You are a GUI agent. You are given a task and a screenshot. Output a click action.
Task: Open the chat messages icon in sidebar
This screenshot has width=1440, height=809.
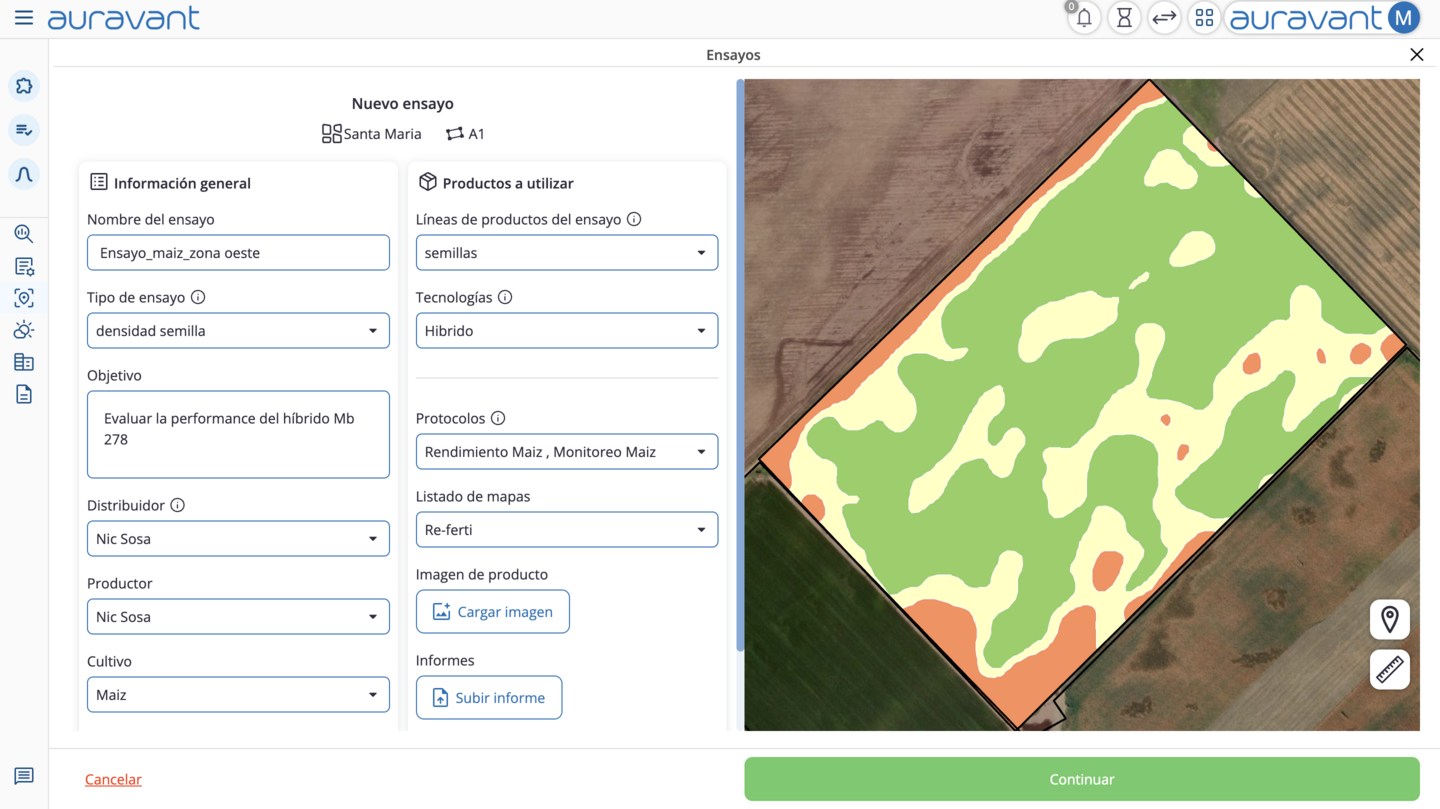pos(24,776)
